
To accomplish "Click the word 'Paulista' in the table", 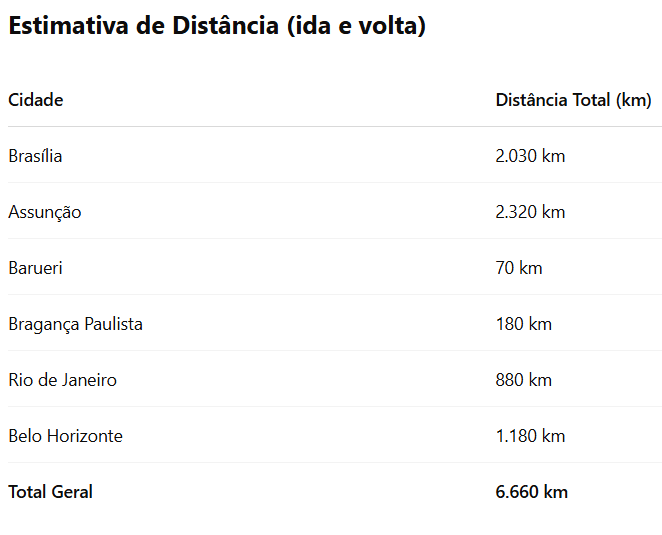I will click(x=111, y=324).
